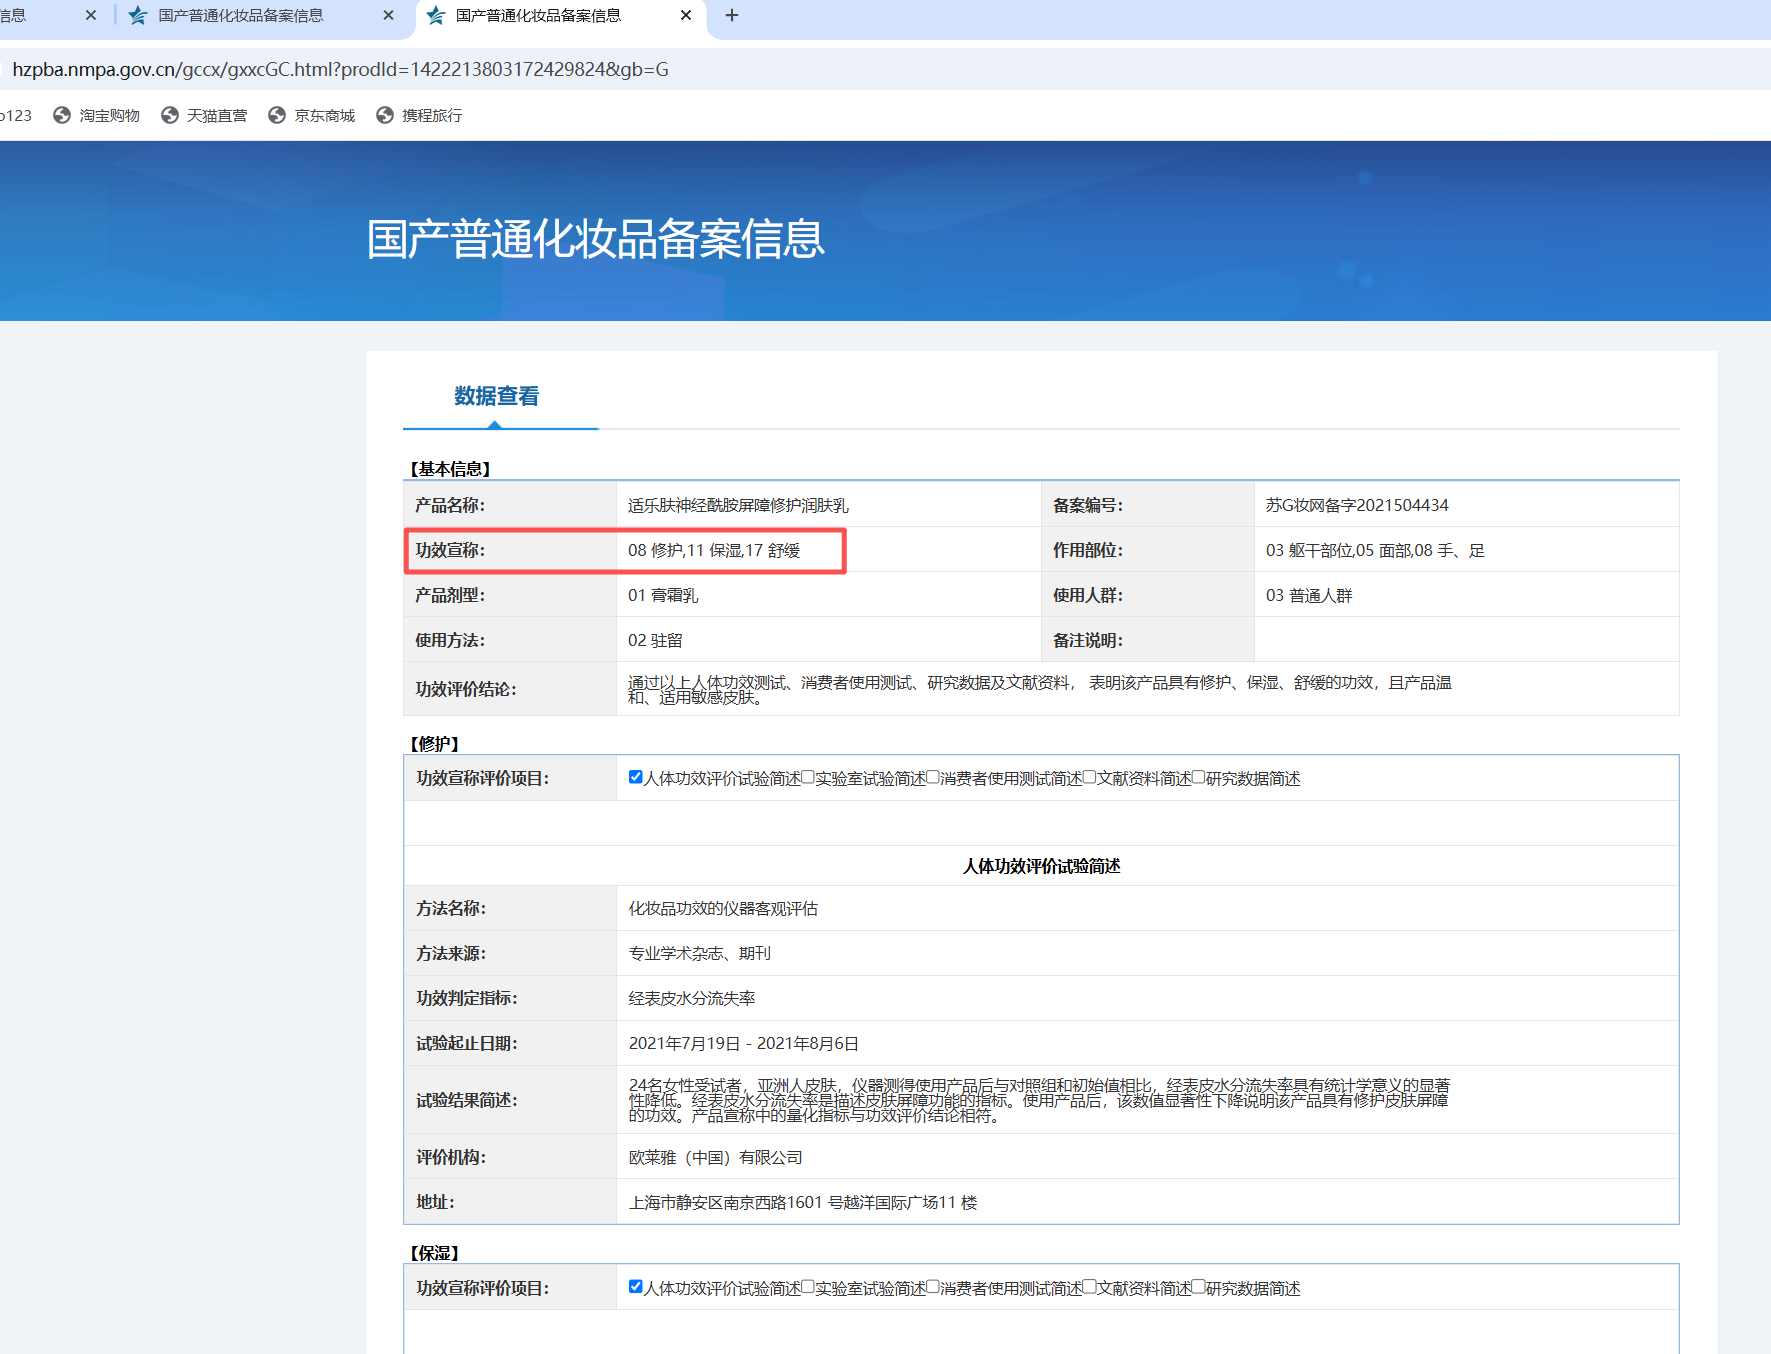Open a new browser tab with plus button
The image size is (1771, 1354).
click(732, 15)
